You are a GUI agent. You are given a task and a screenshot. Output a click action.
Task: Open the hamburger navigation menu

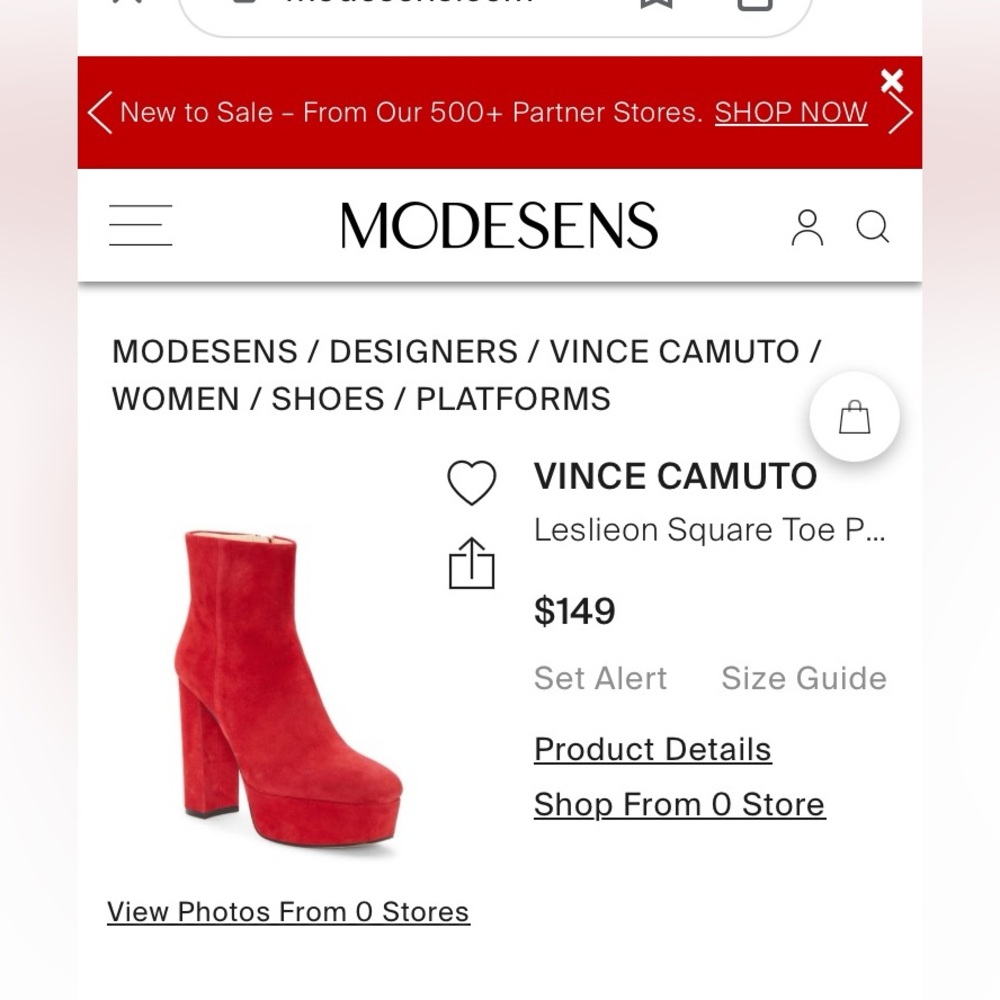click(140, 226)
